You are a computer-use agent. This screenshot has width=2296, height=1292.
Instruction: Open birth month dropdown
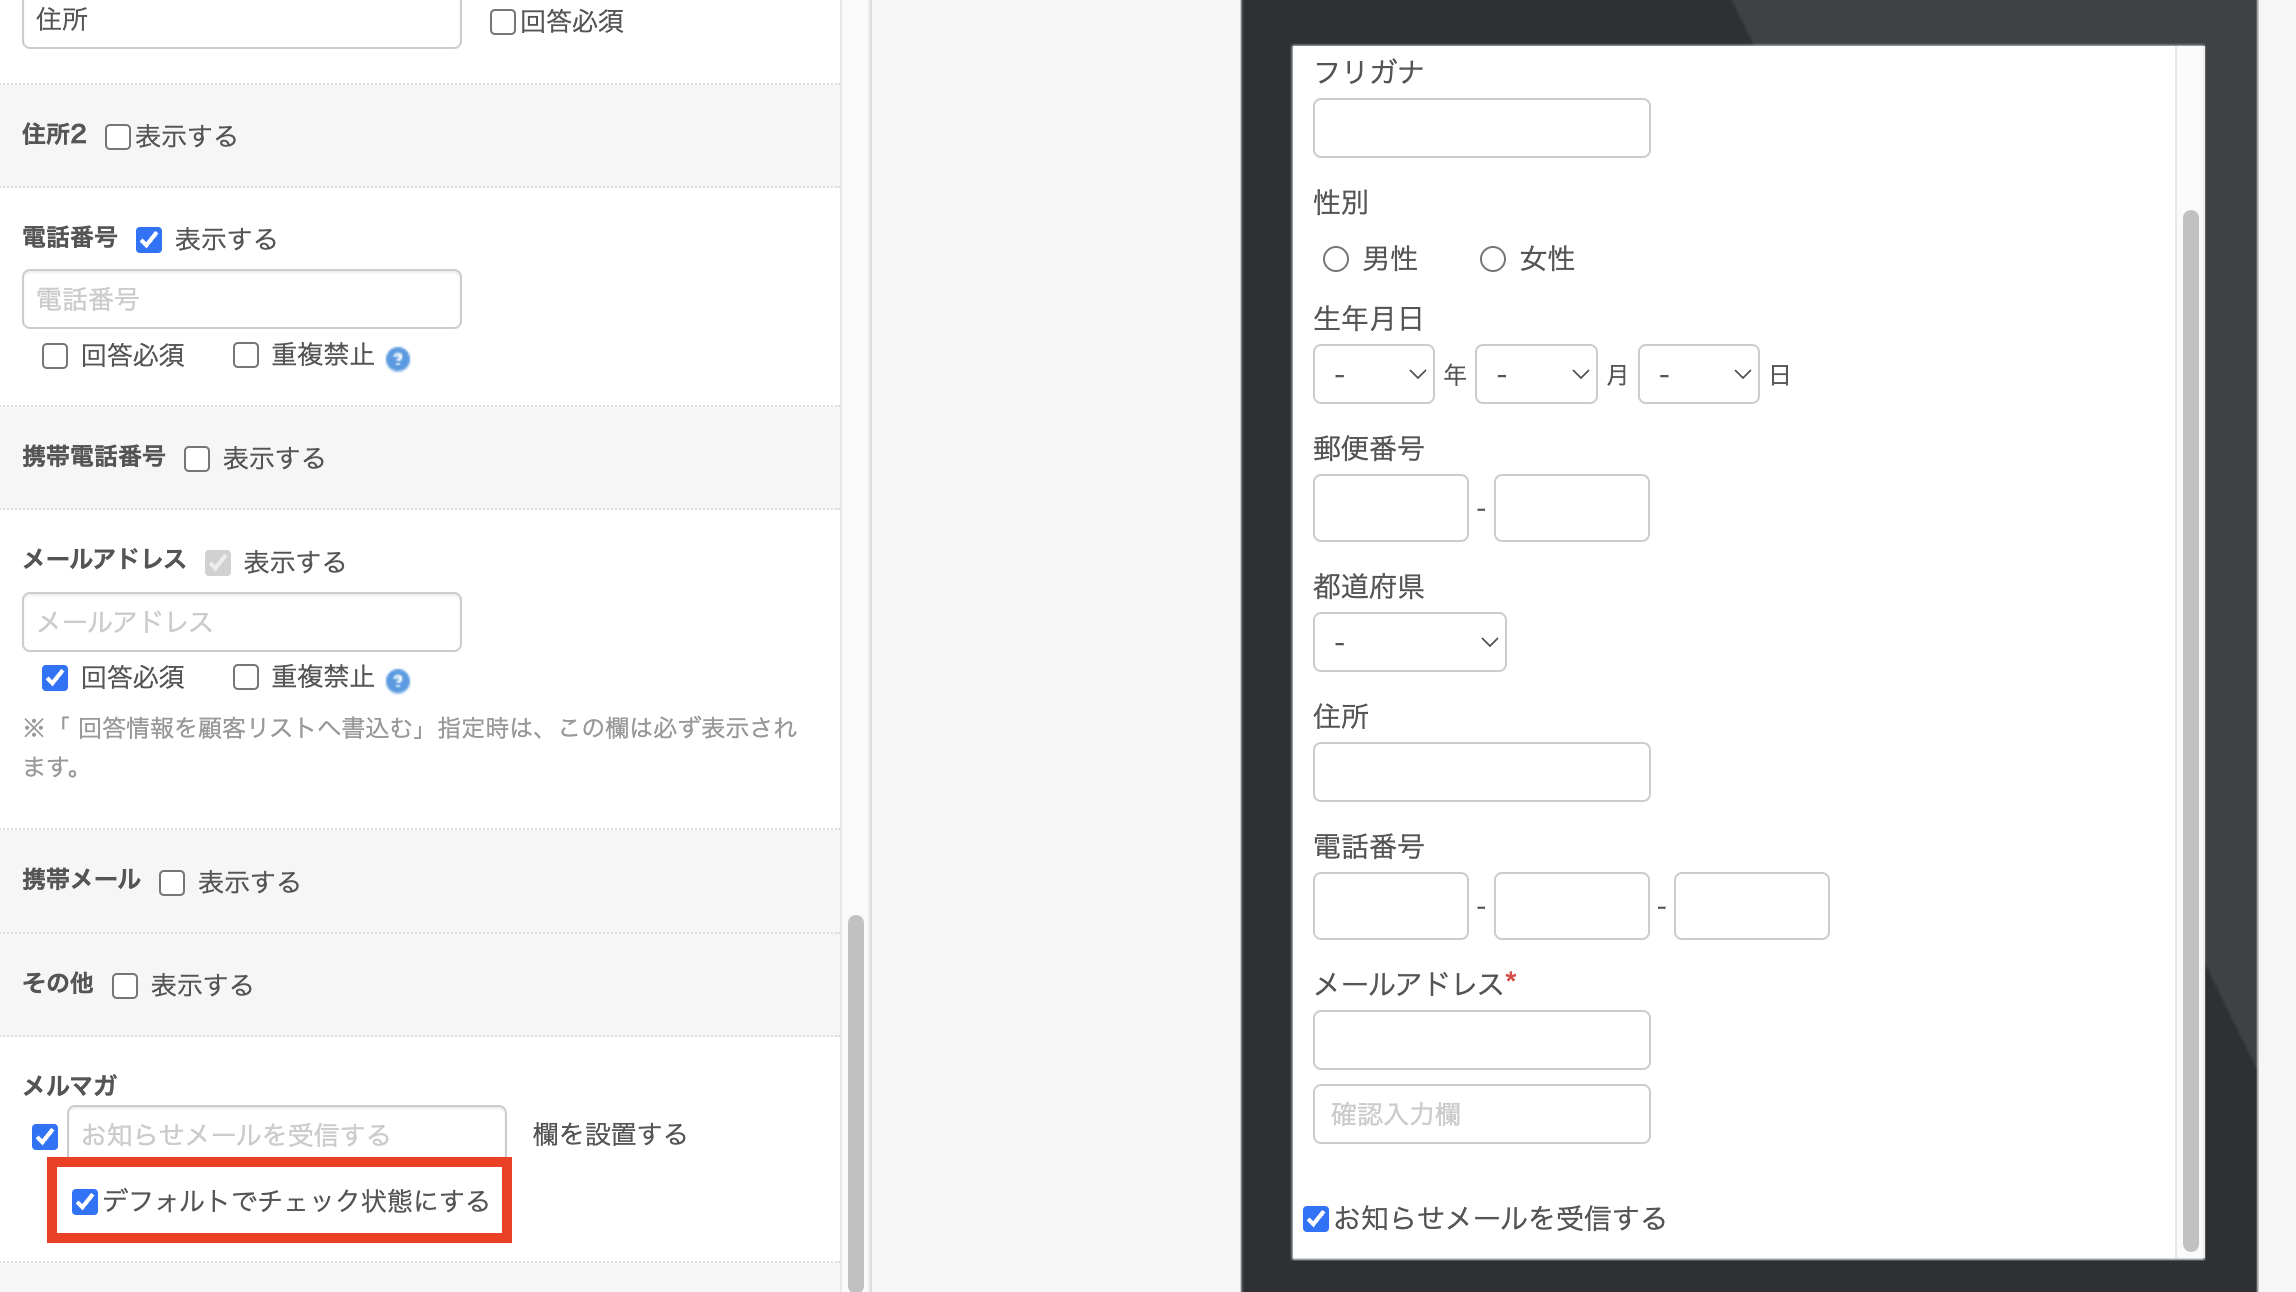coord(1535,375)
